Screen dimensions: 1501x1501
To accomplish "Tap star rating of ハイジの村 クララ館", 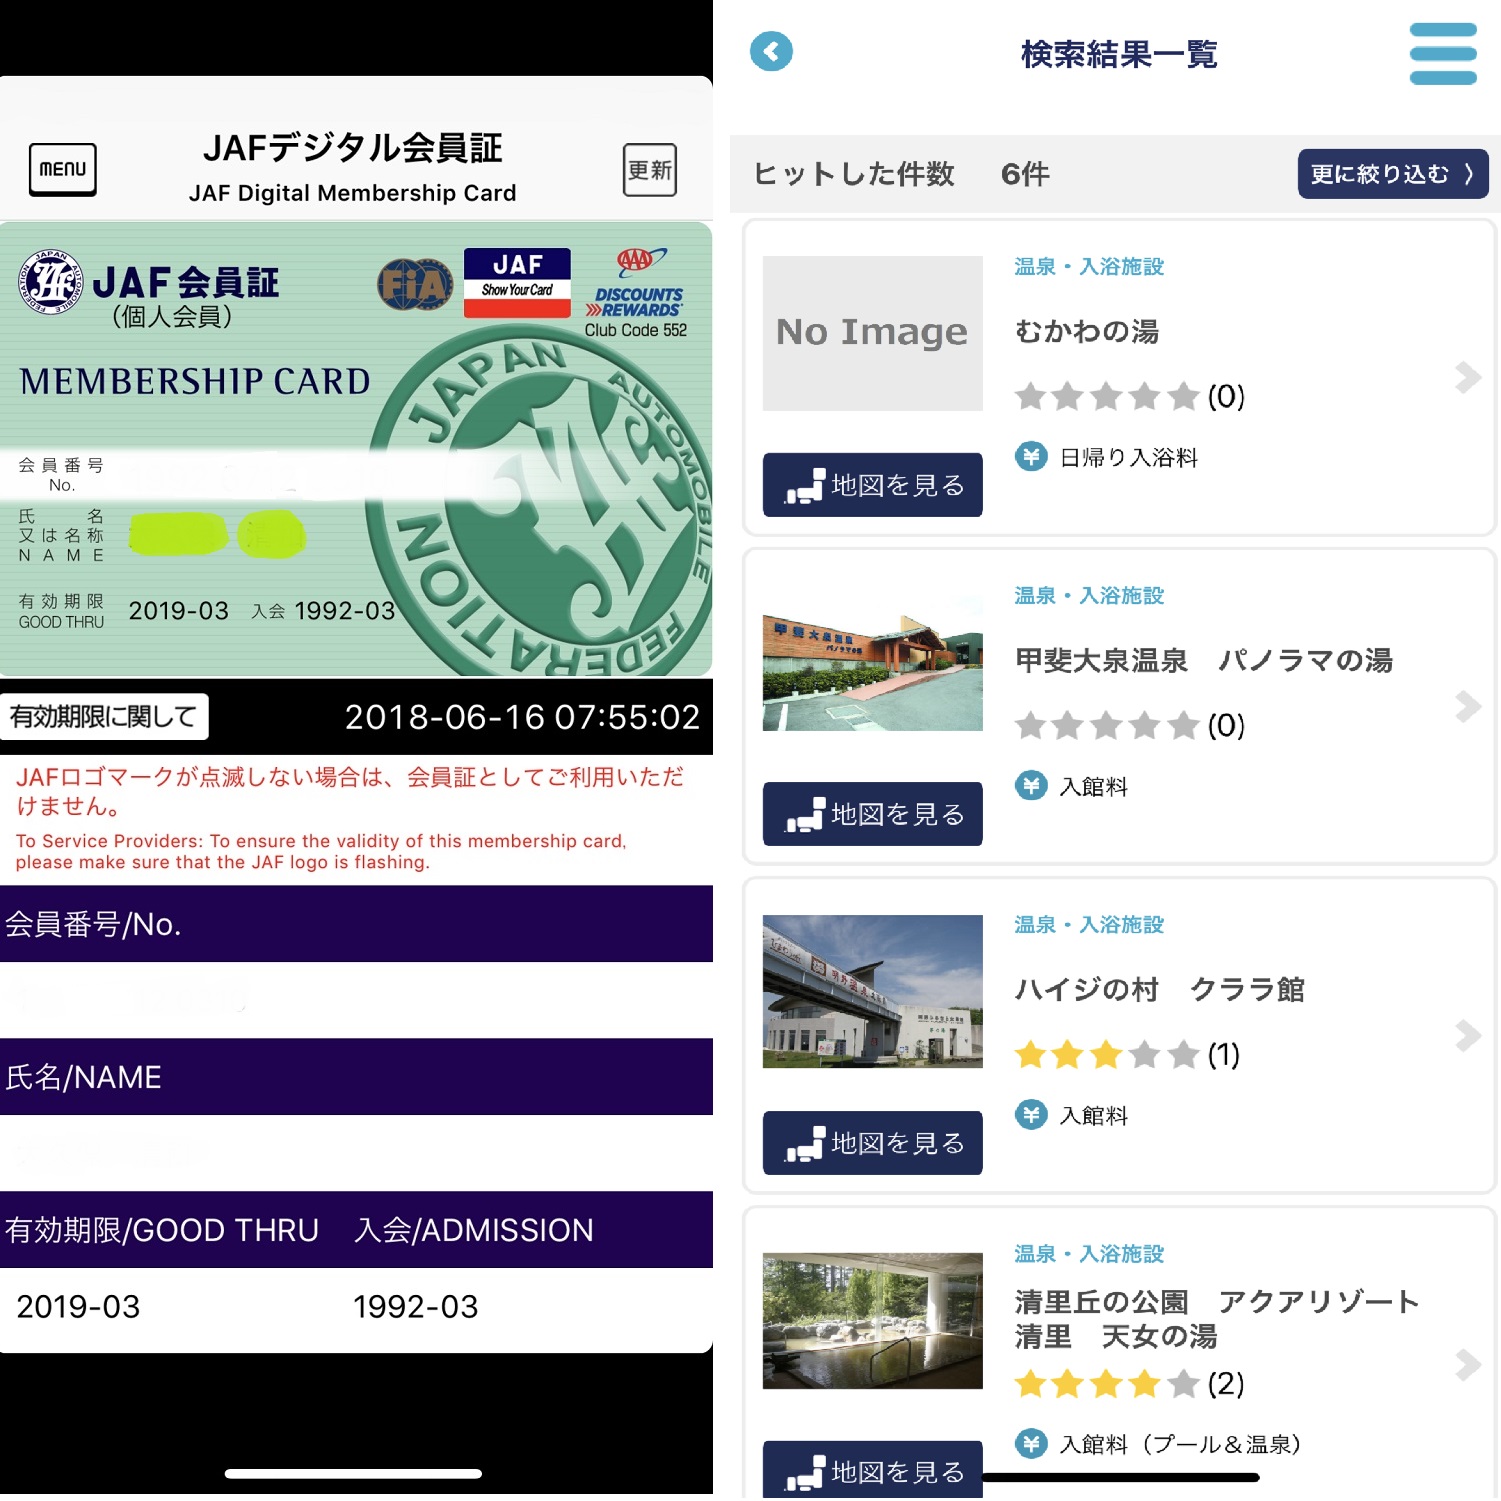I will point(1106,1054).
